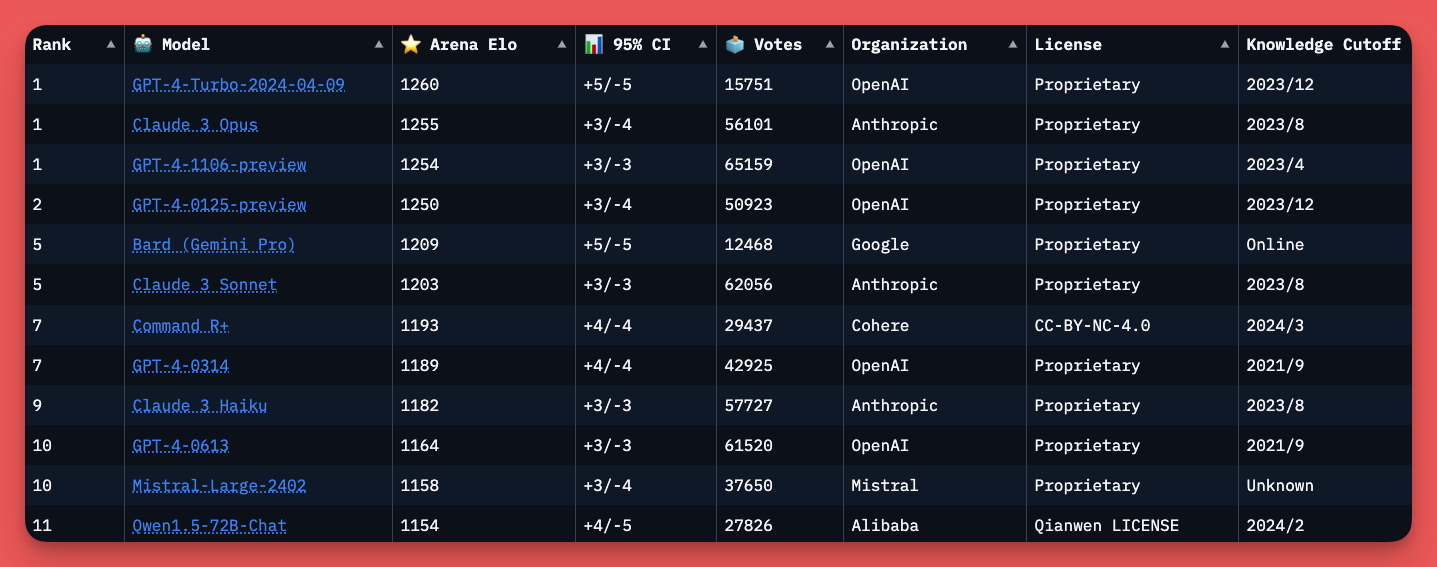Click the votes count 56101
The width and height of the screenshot is (1437, 567).
[749, 125]
